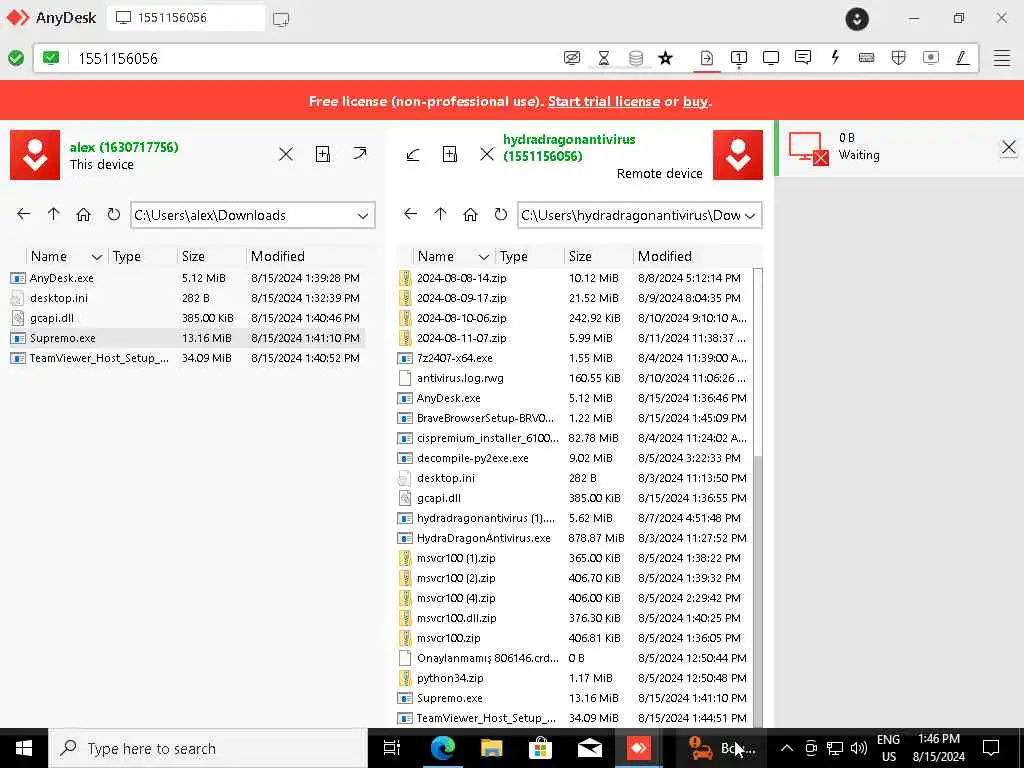Viewport: 1024px width, 768px height.
Task: Select remote python34.zip file
Action: (574, 678)
